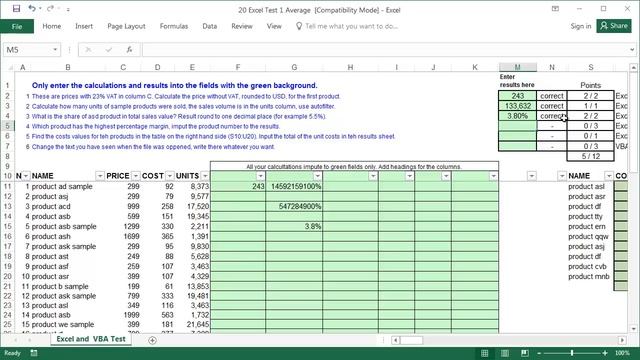Open the filter dropdown in column G

point(318,176)
